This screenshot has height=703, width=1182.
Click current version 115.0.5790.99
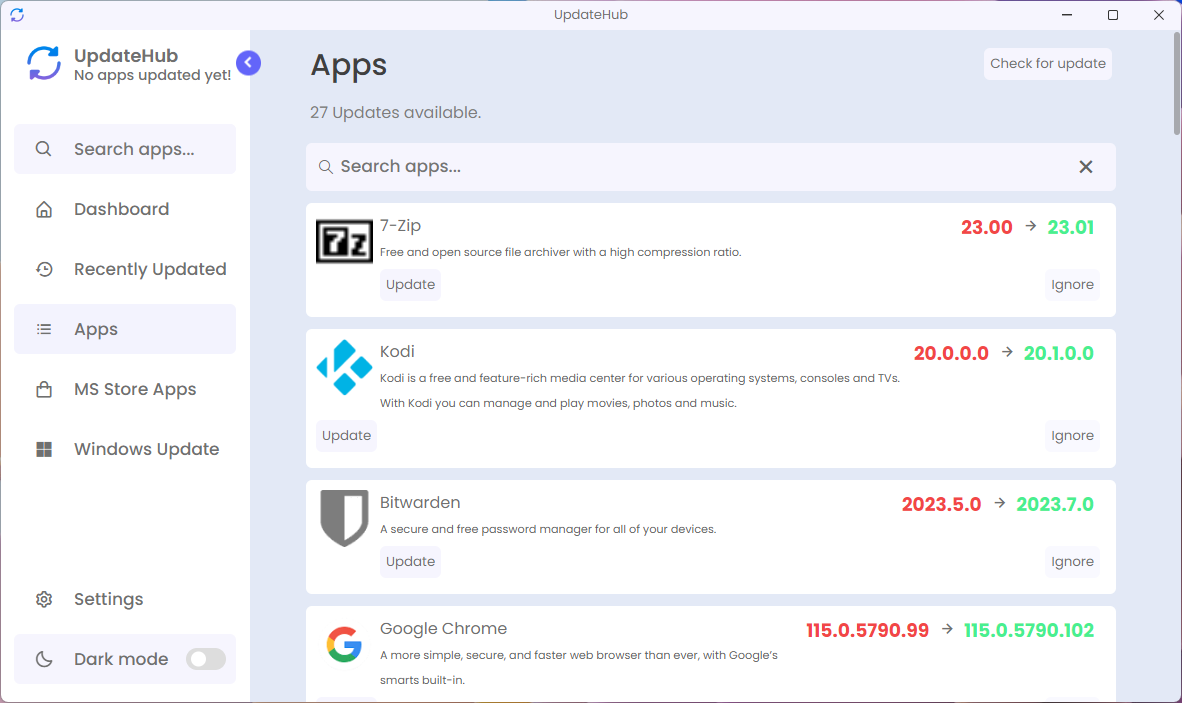[x=867, y=630]
